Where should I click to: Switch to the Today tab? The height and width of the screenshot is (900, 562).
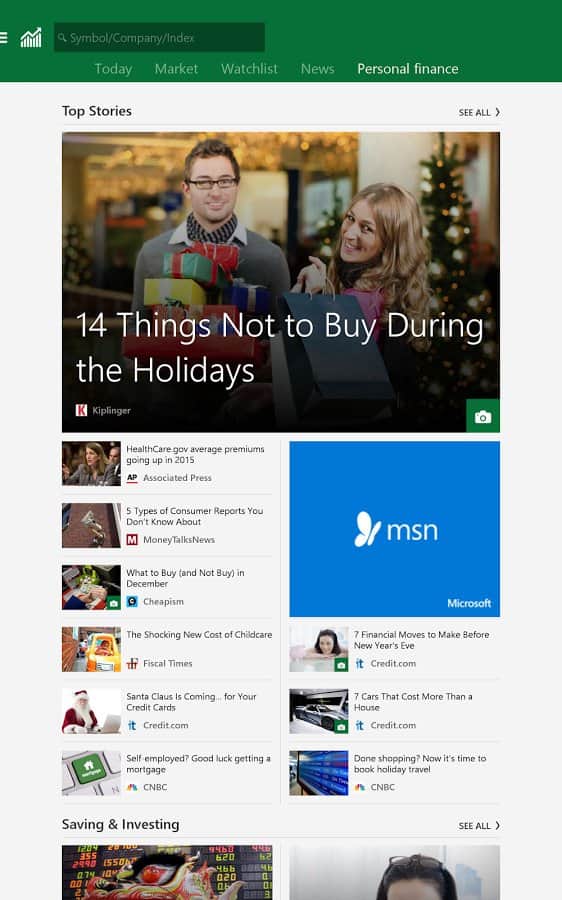113,69
